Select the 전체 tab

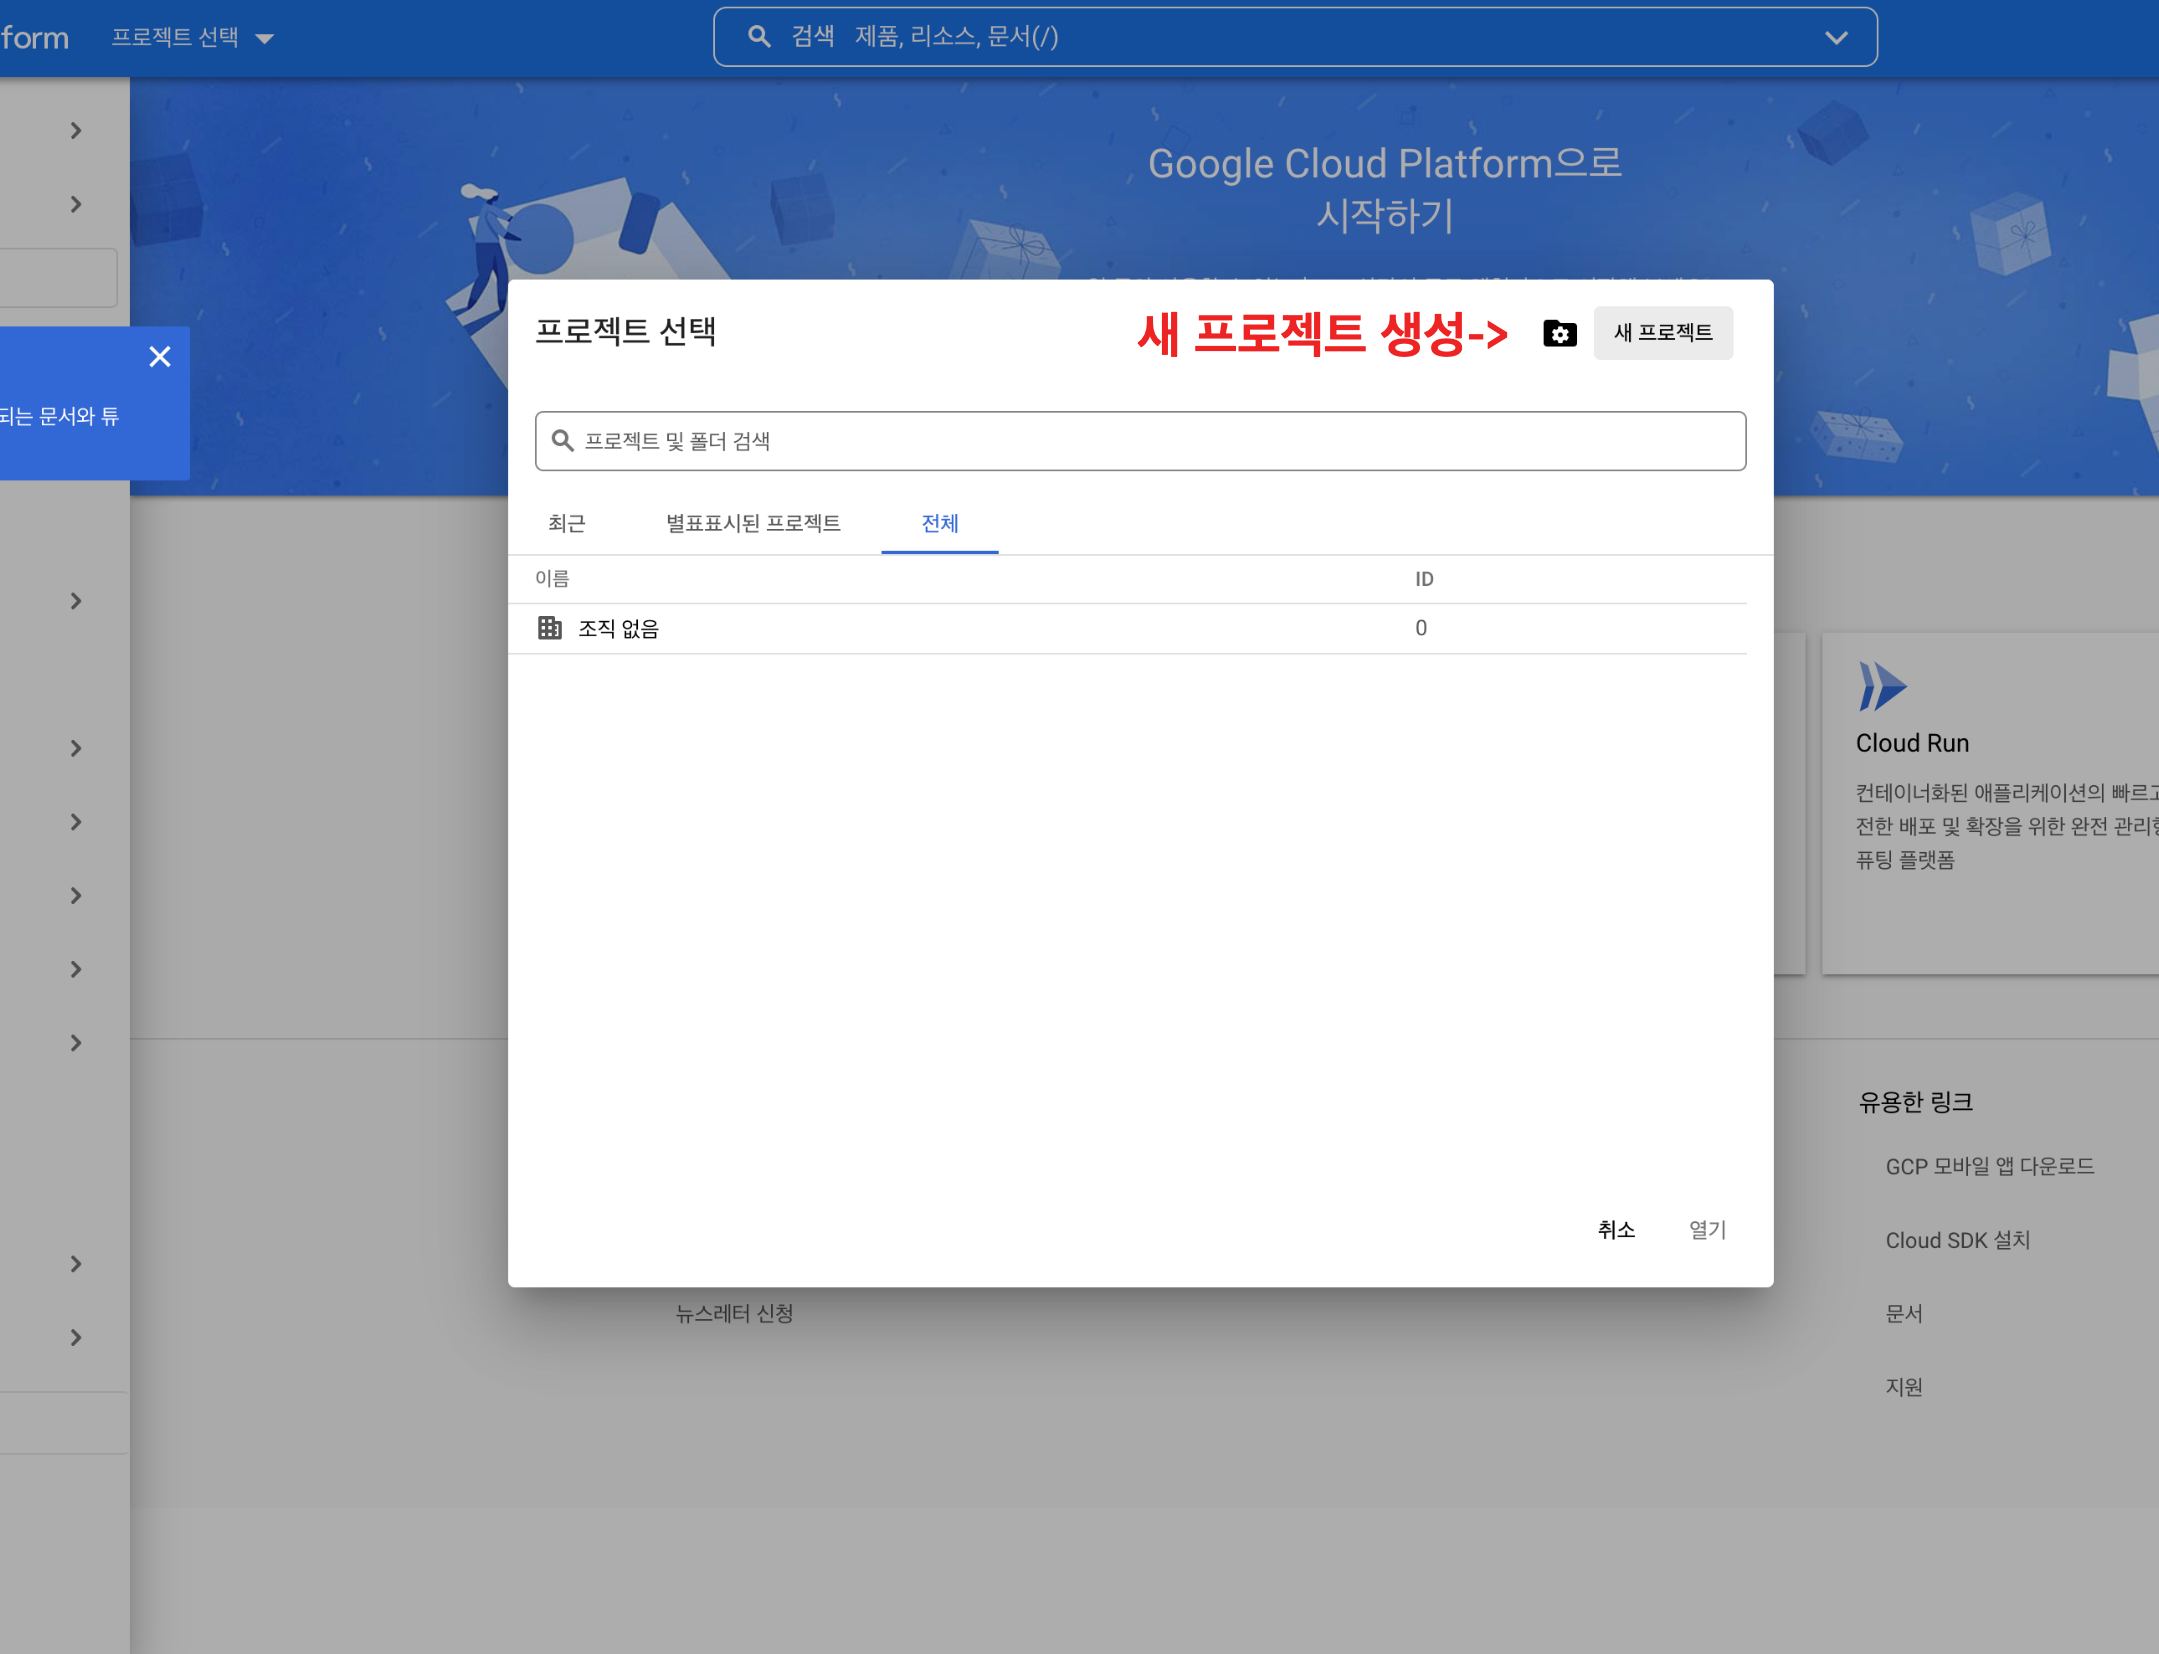pyautogui.click(x=939, y=523)
